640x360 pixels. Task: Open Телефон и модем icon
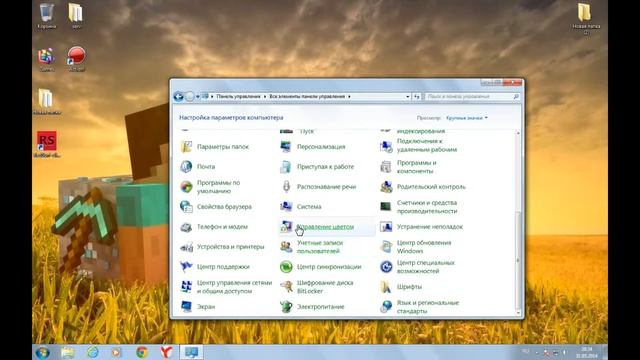click(x=186, y=227)
